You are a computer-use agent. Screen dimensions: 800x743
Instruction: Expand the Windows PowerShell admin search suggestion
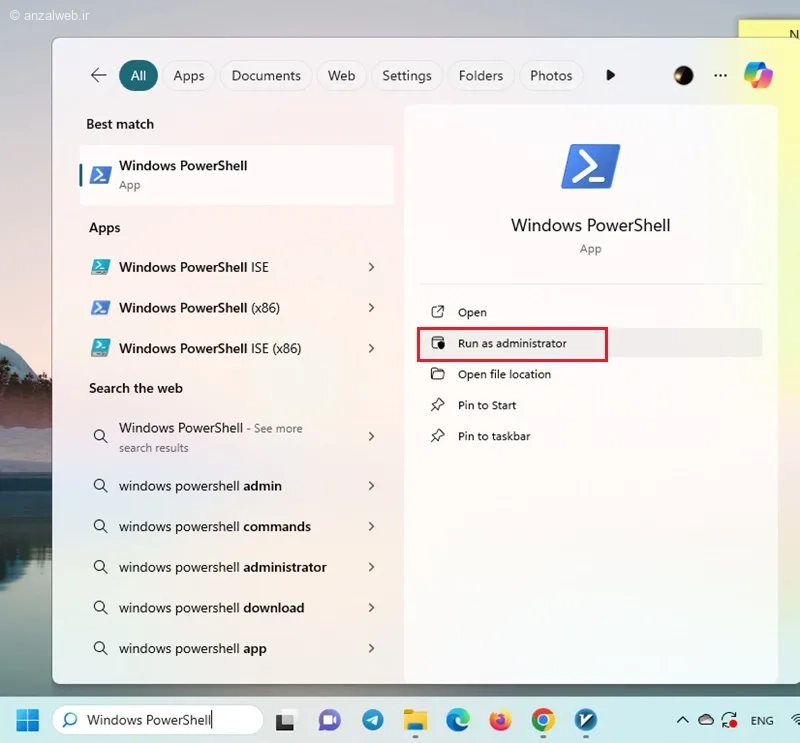tap(371, 486)
